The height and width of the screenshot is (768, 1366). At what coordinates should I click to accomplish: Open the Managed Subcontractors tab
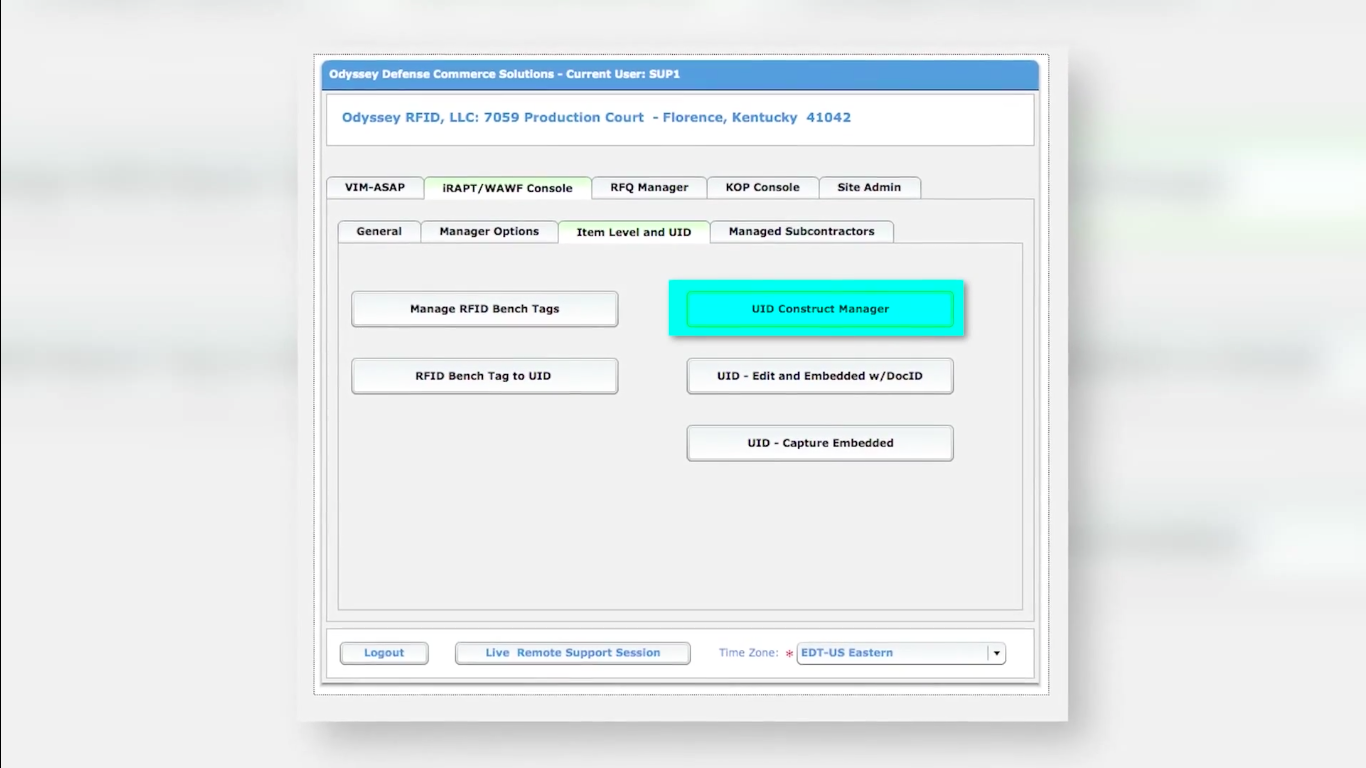[x=801, y=231]
